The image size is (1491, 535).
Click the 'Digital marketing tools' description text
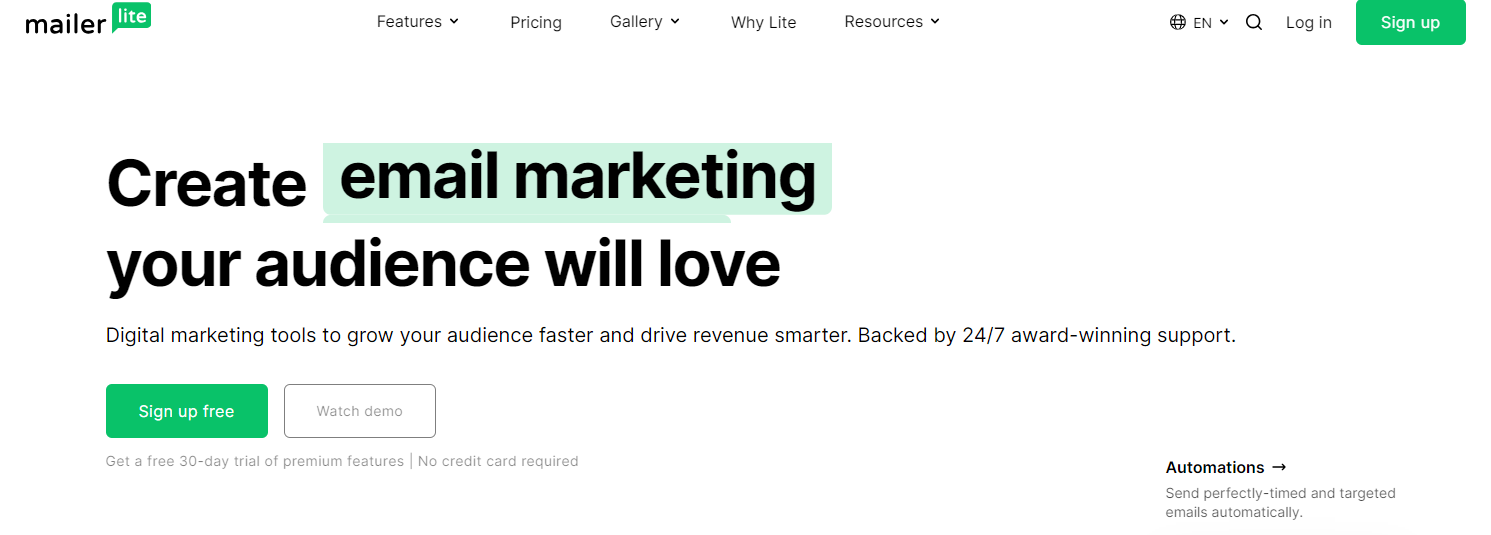pos(671,335)
